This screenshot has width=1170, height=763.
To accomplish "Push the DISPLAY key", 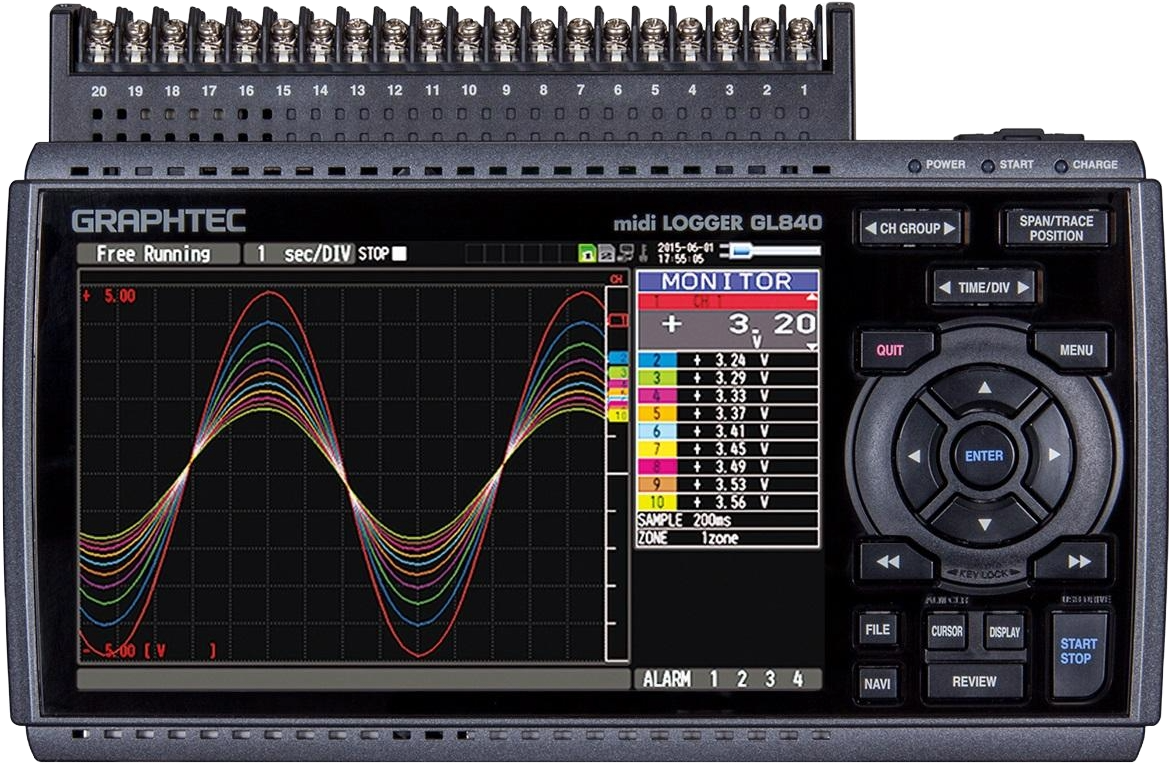I will (x=1004, y=632).
